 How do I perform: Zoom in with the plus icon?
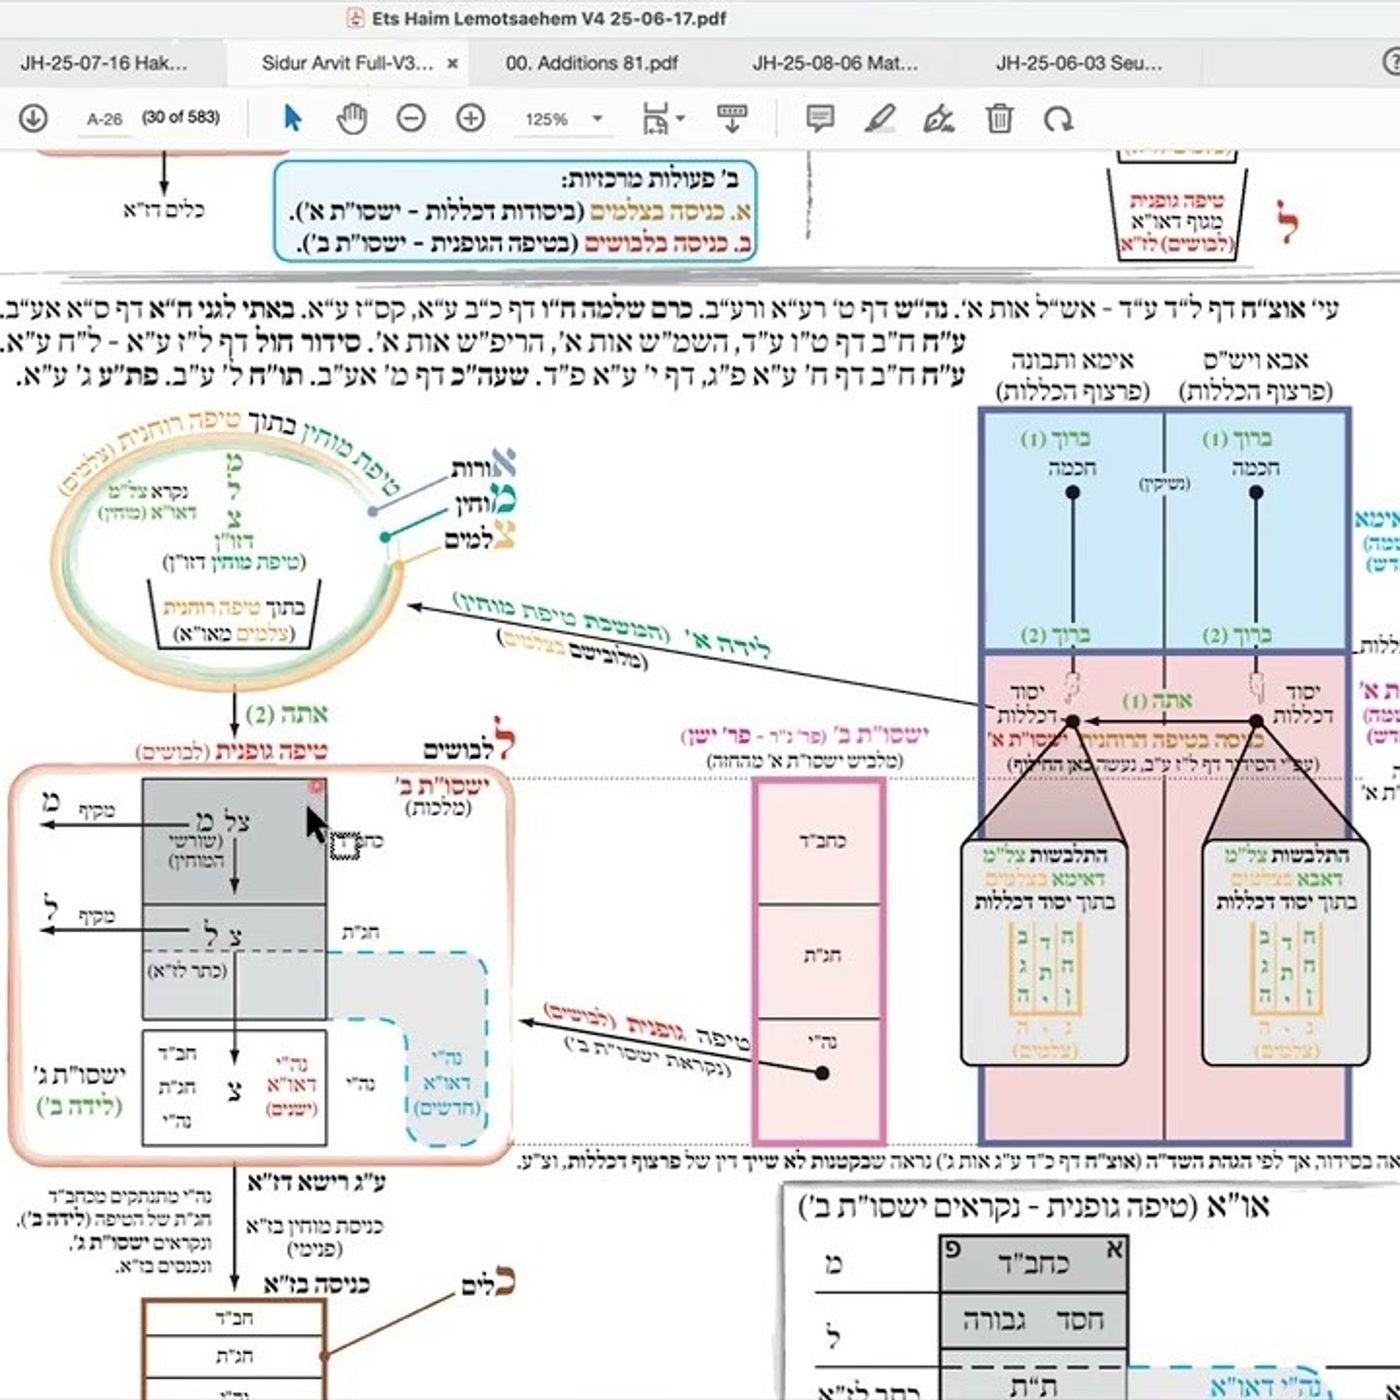click(x=470, y=118)
